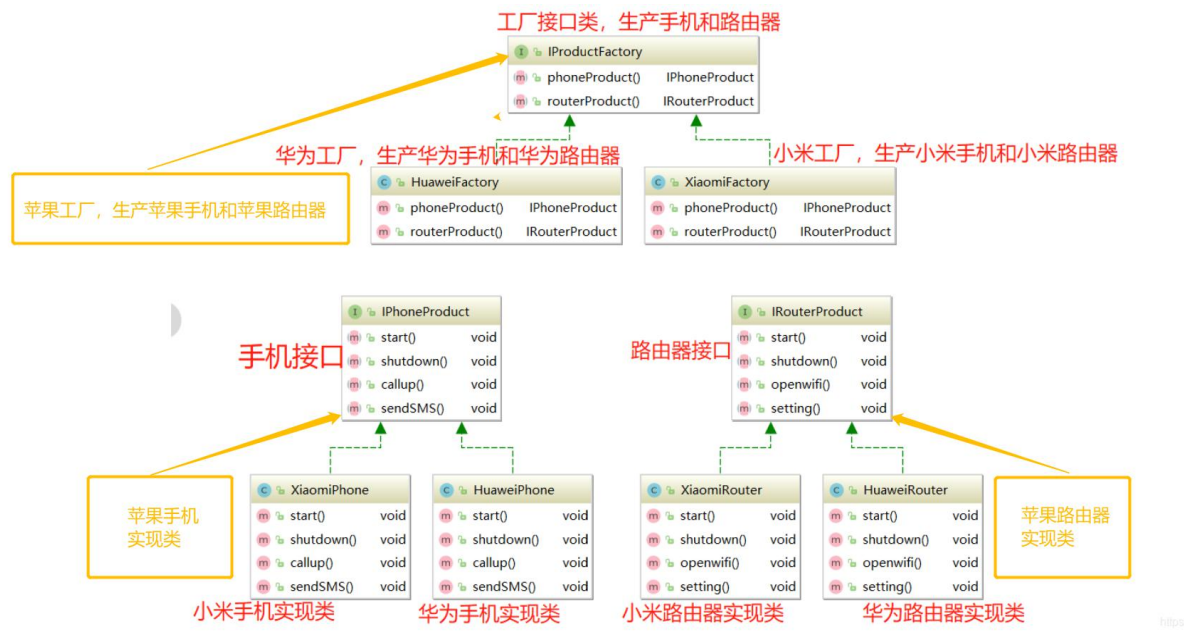
Task: Click the class icon of HuaweiFactory
Action: click(x=384, y=182)
